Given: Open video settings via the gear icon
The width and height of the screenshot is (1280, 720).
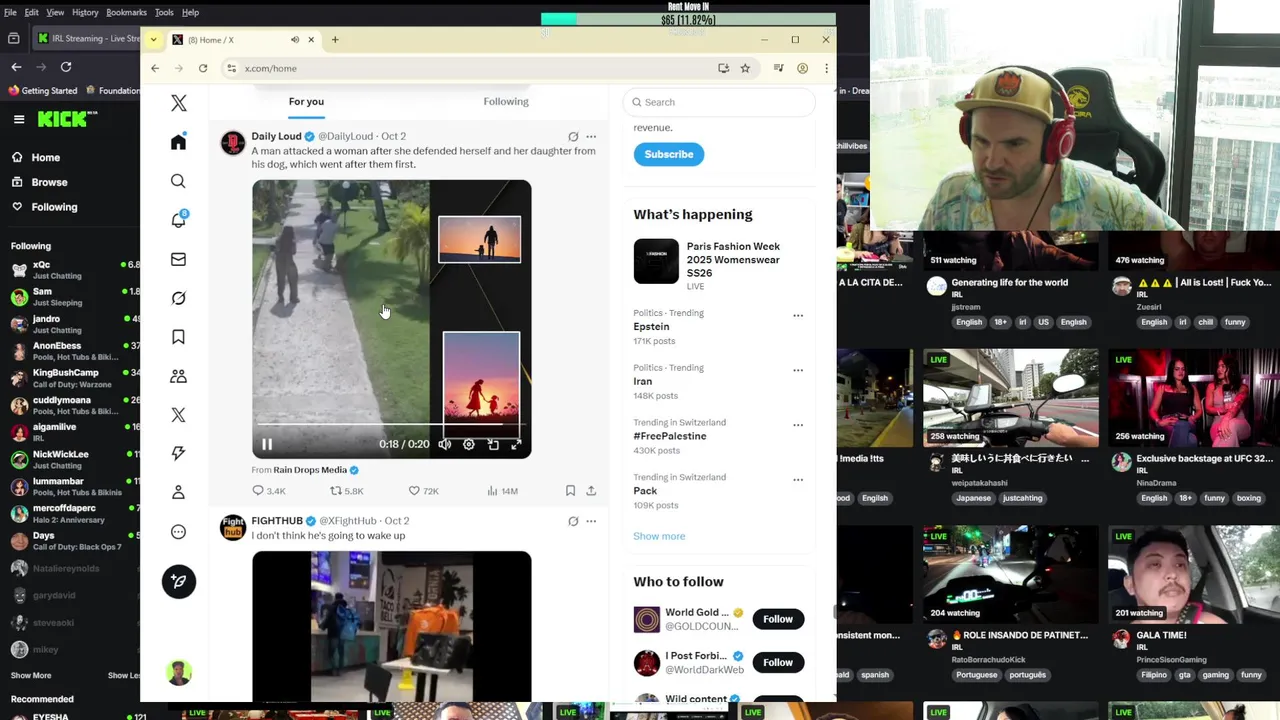Looking at the screenshot, I should click(x=468, y=444).
